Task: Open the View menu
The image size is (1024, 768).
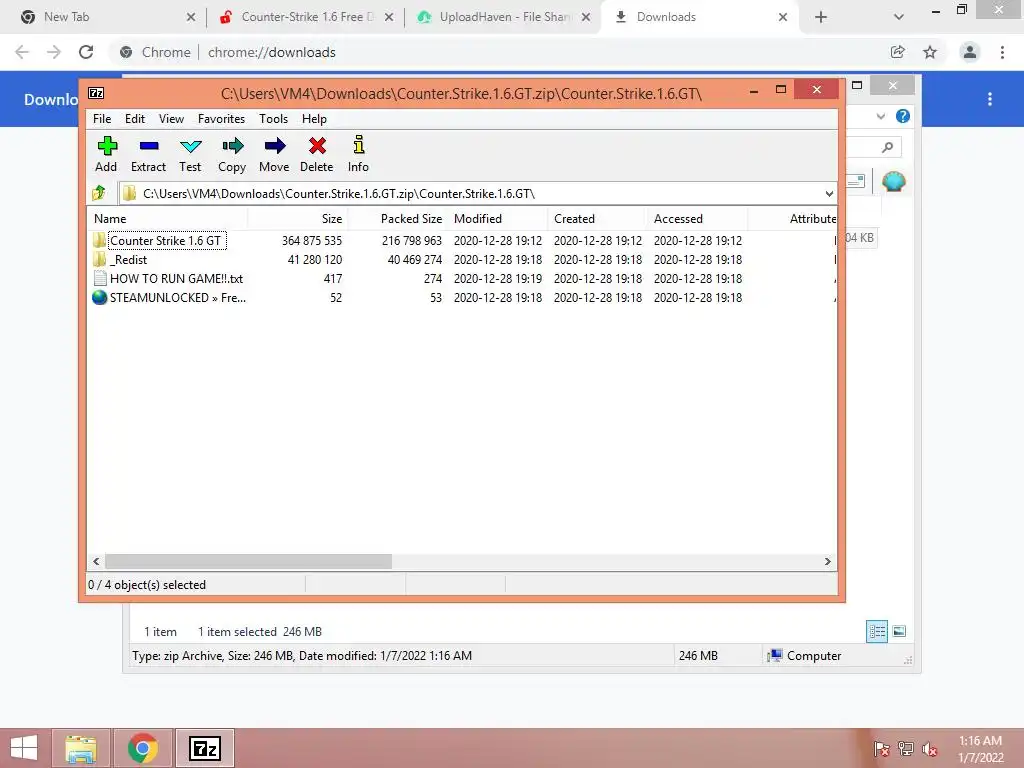Action: [x=171, y=119]
